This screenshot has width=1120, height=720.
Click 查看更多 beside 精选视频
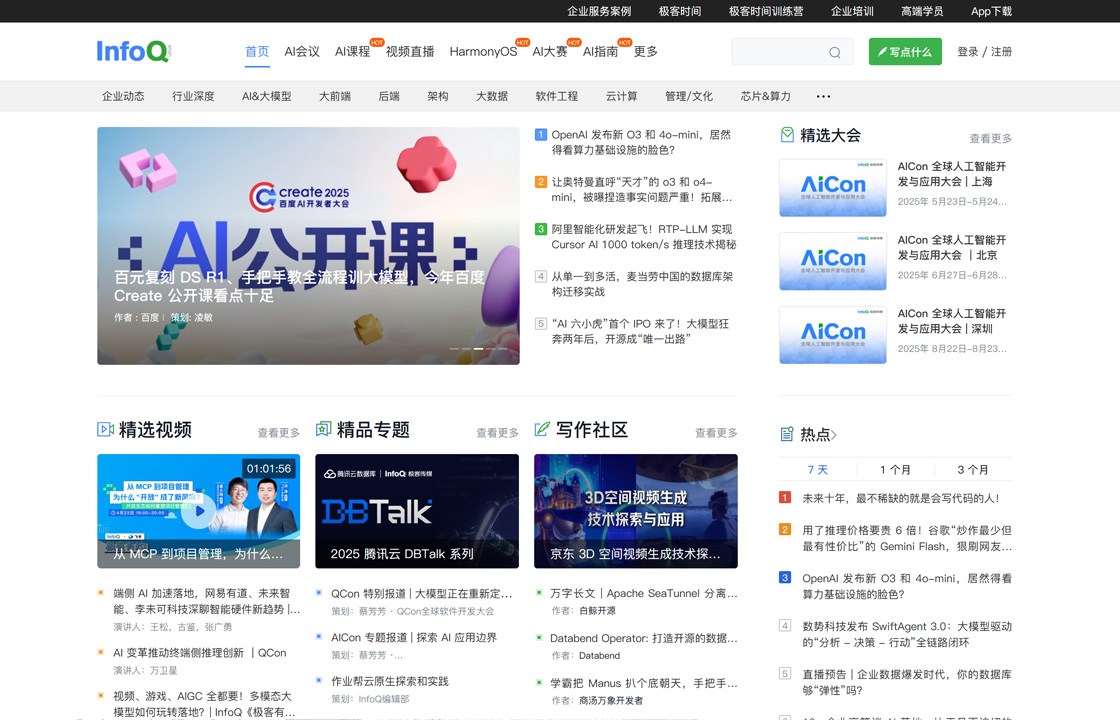279,433
